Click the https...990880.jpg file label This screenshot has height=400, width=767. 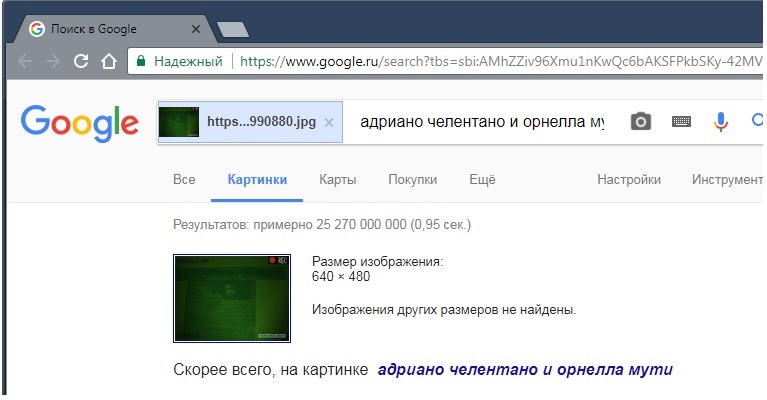(x=261, y=122)
